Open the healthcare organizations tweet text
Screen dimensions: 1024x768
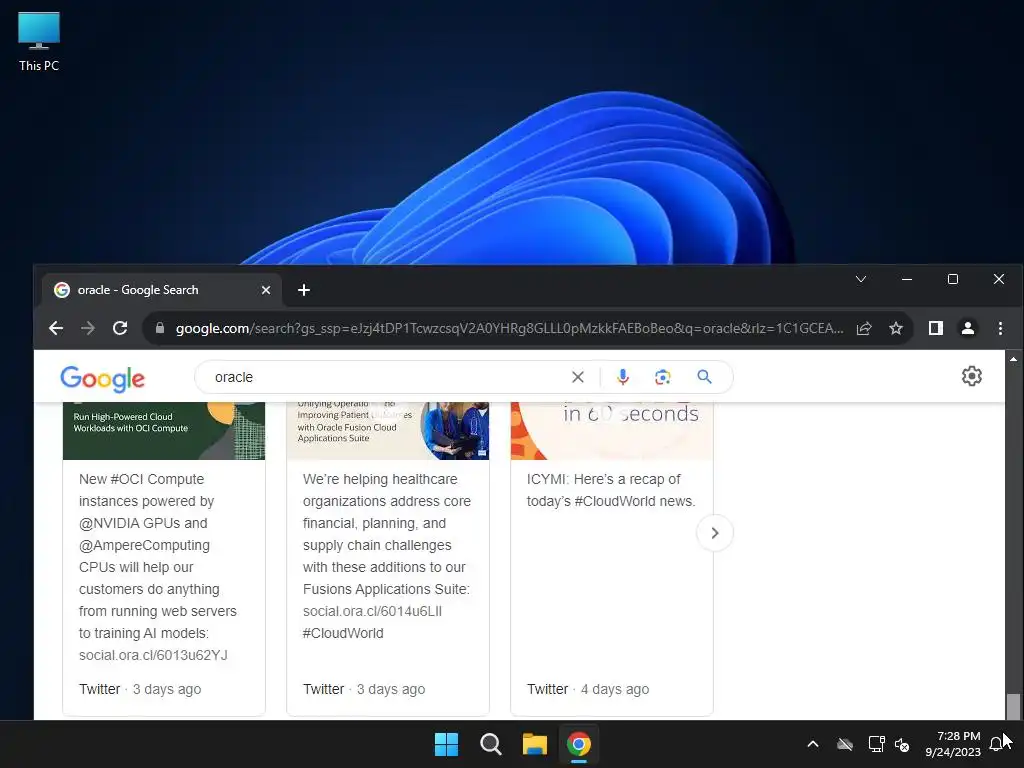tap(387, 556)
